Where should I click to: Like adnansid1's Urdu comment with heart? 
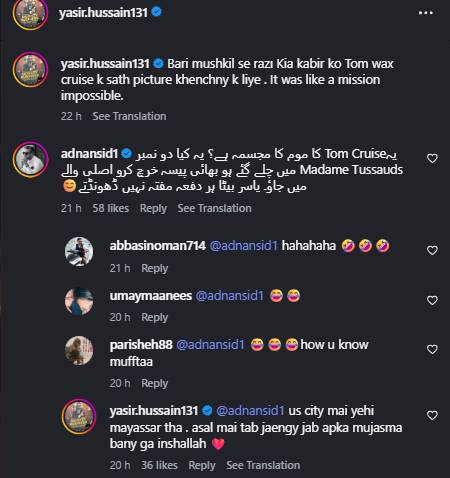432,158
